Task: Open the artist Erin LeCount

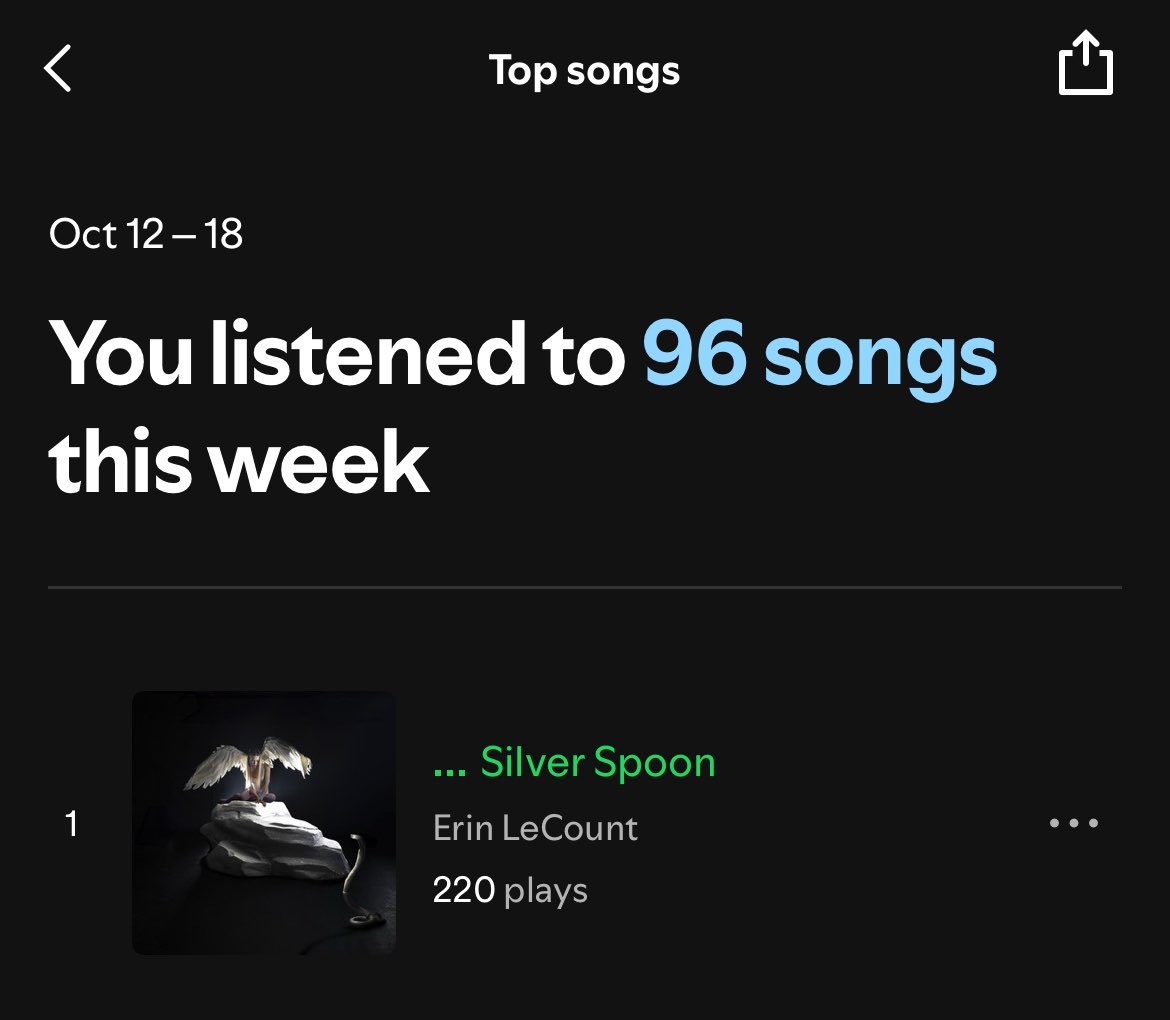Action: click(535, 828)
